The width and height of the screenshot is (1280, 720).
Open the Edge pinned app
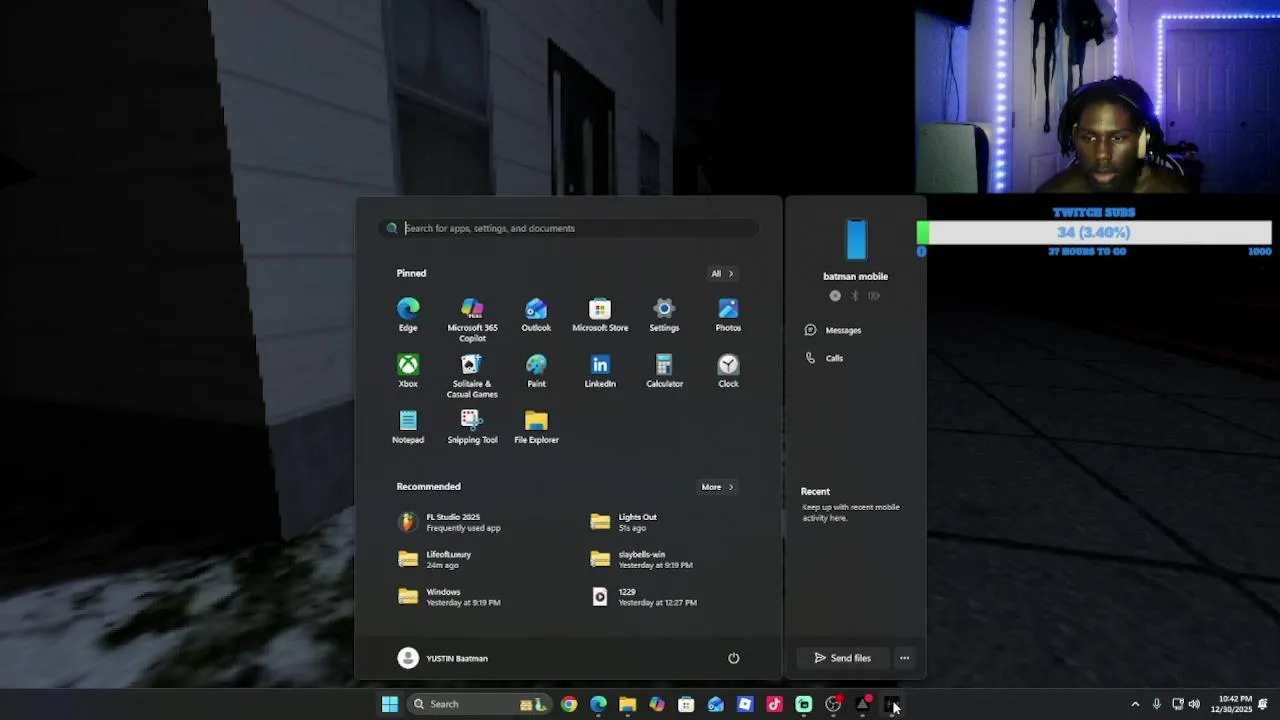[408, 315]
